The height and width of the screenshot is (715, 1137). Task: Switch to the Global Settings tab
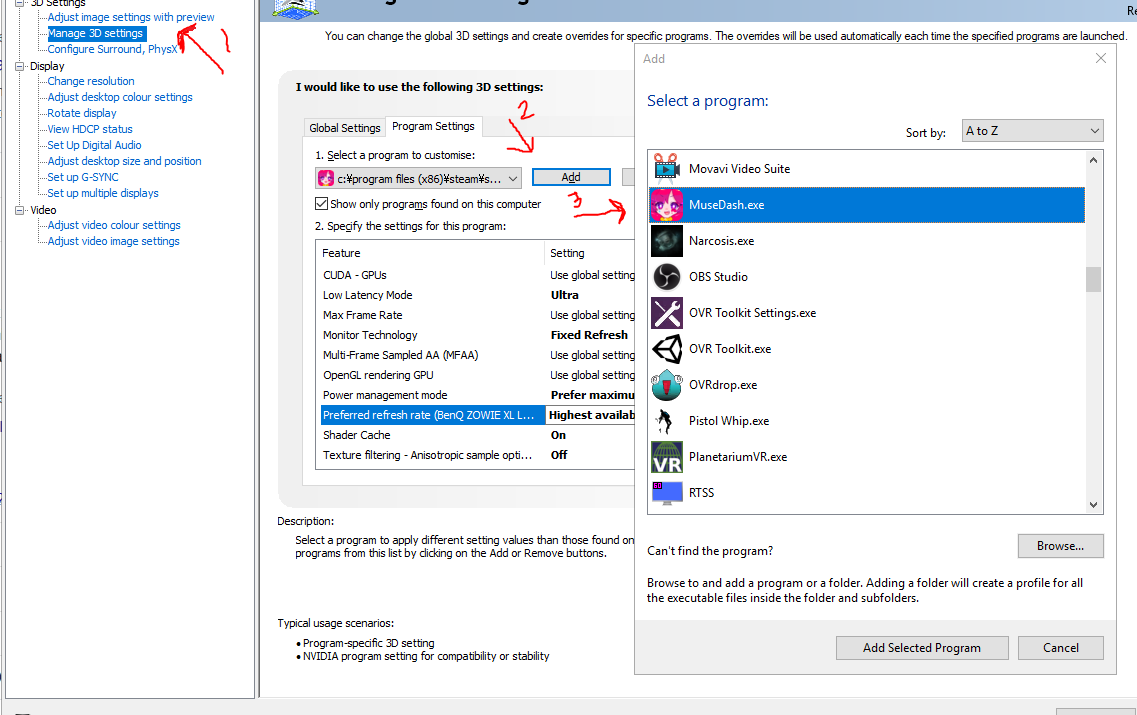(x=345, y=128)
